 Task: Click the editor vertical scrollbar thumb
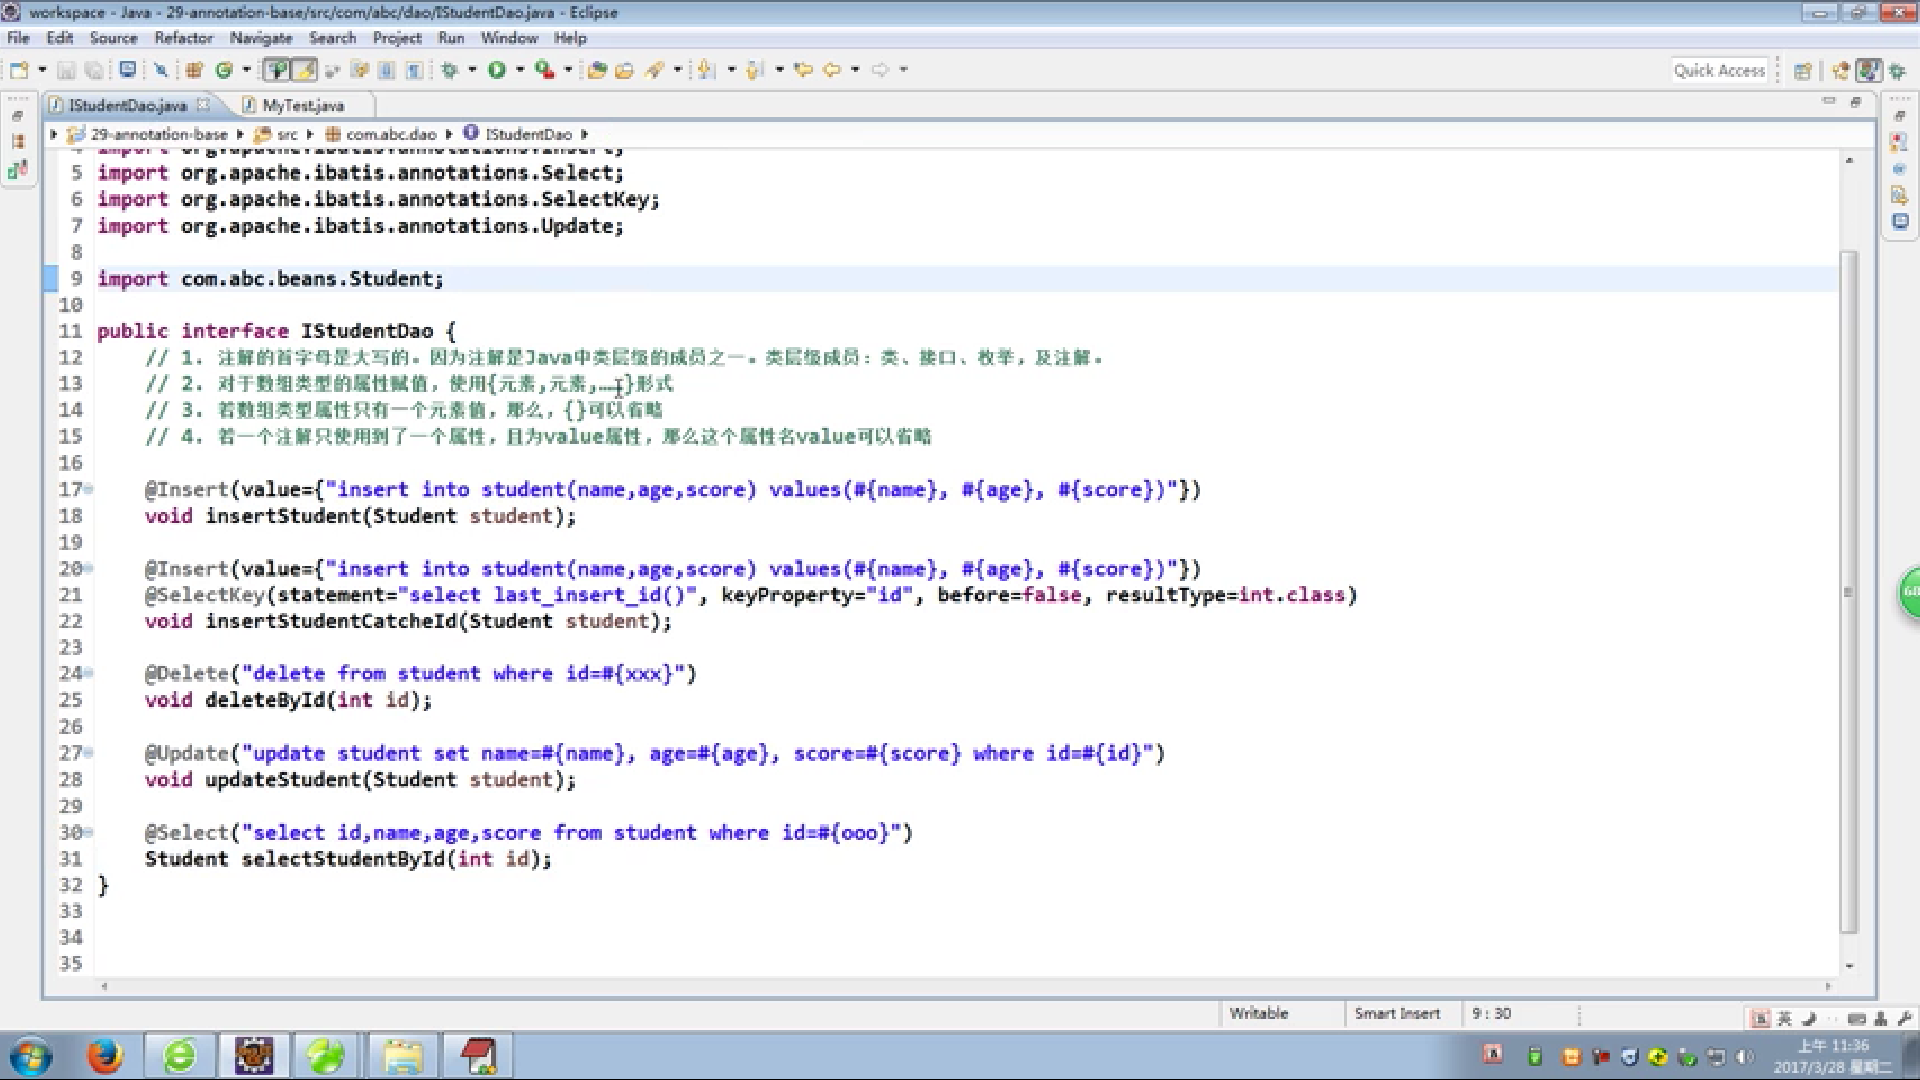[x=1849, y=591]
